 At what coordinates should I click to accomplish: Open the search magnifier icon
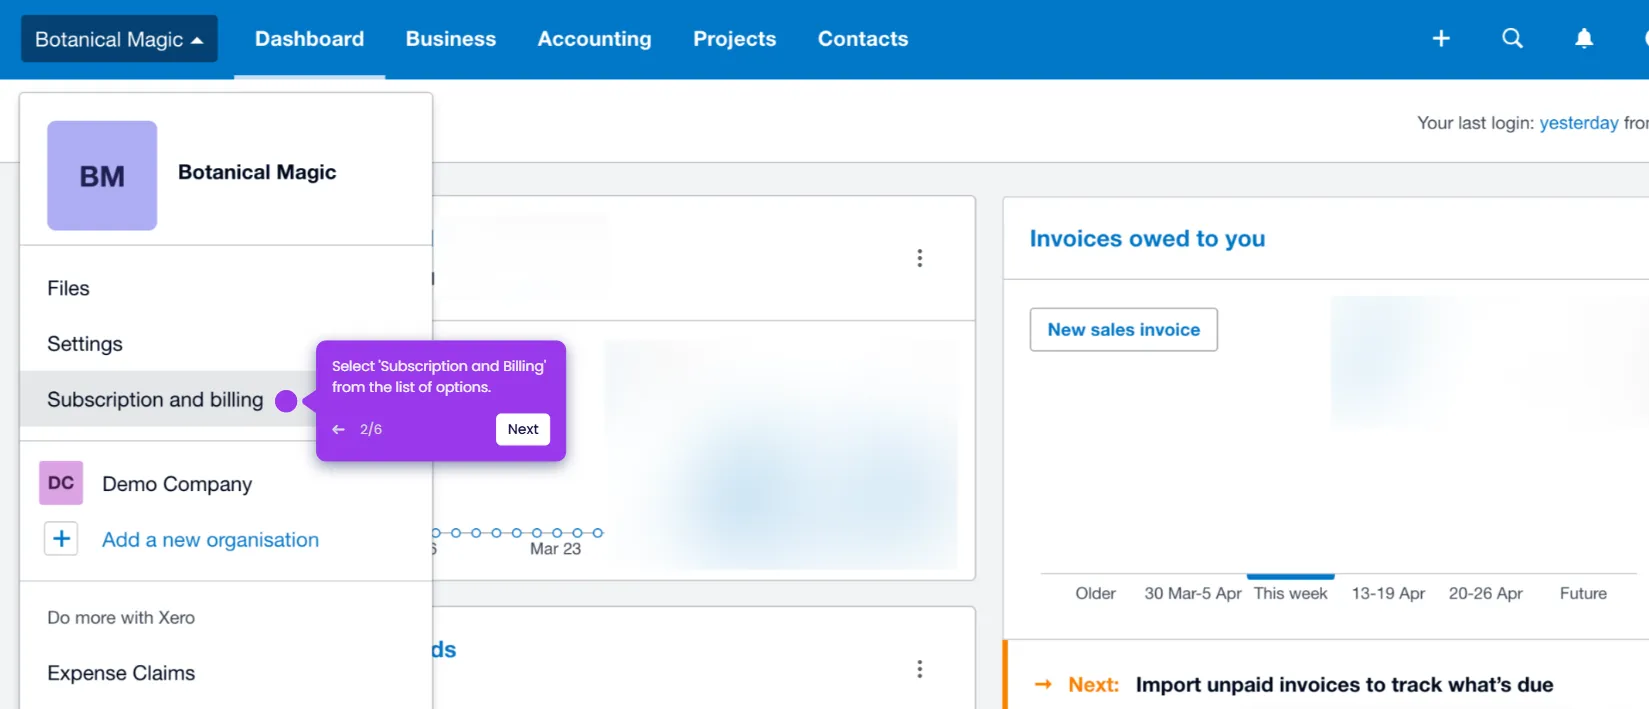coord(1513,38)
